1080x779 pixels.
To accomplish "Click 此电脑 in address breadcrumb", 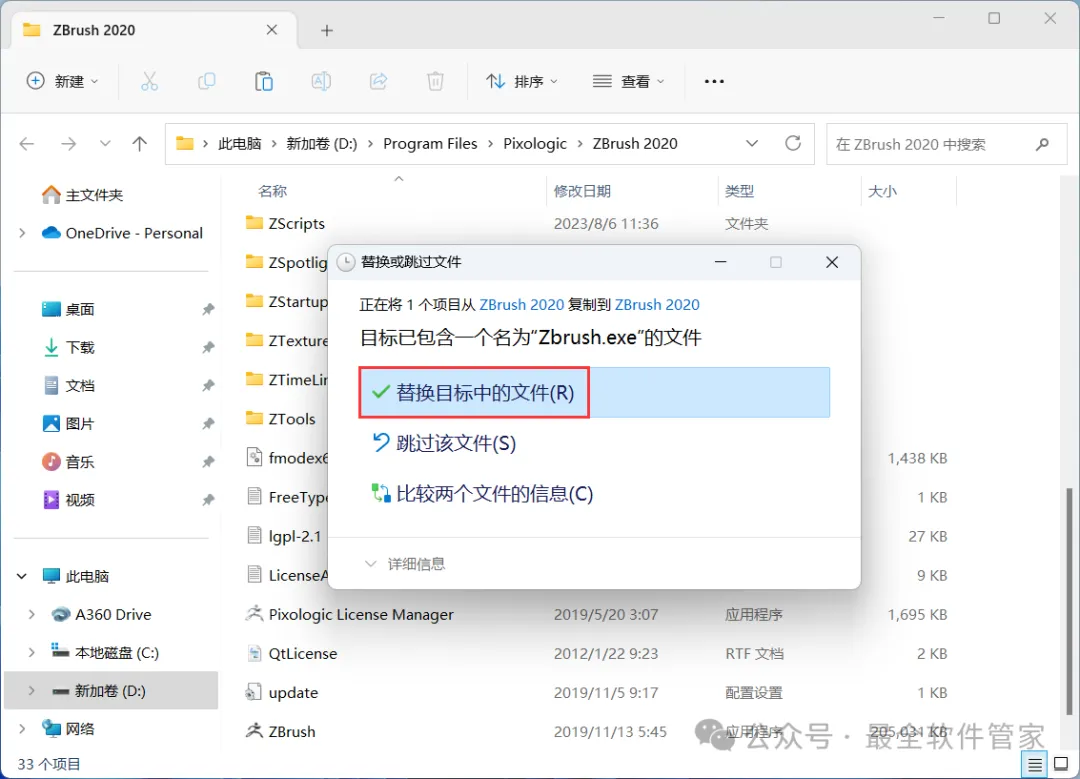I will [x=240, y=143].
